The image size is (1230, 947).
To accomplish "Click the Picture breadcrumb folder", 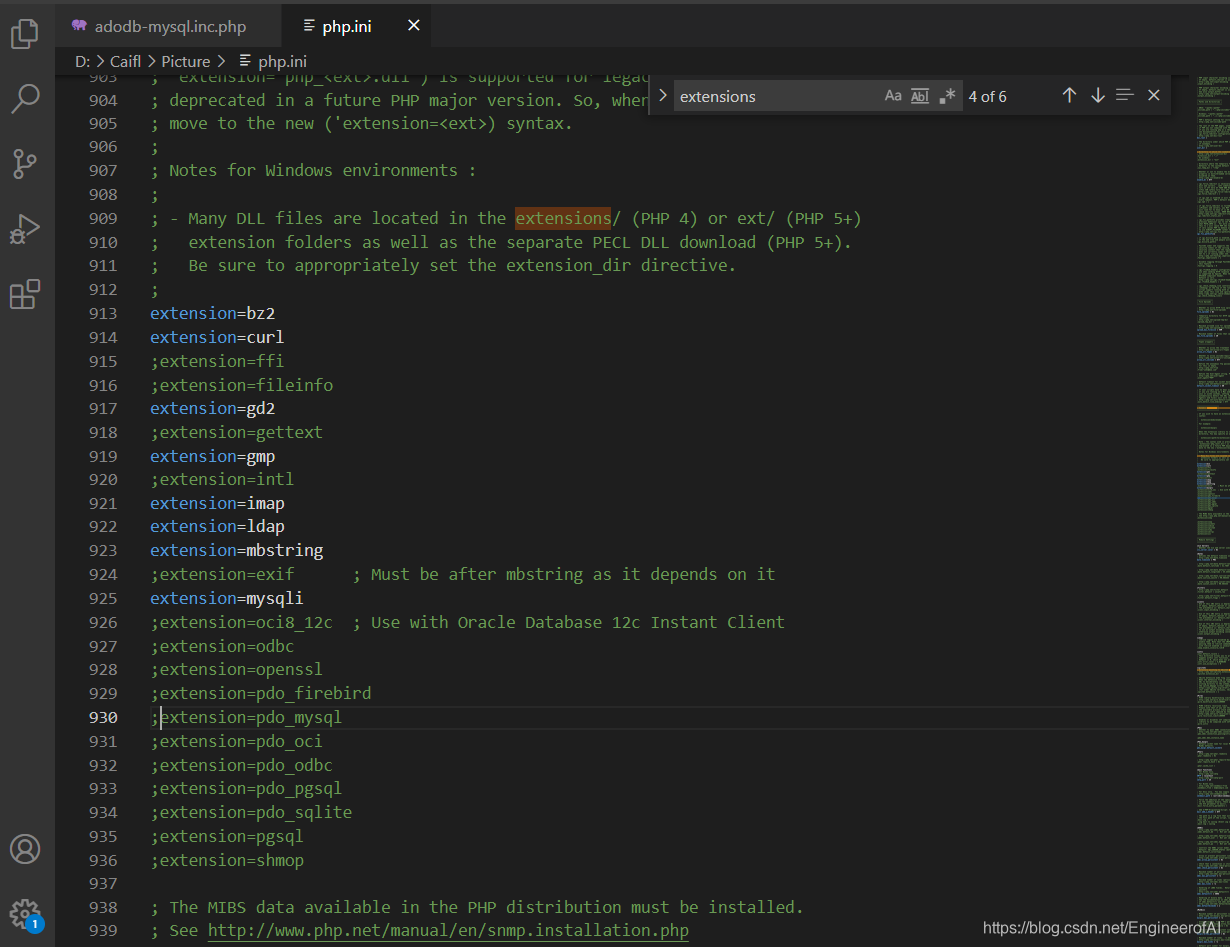I will coord(186,61).
